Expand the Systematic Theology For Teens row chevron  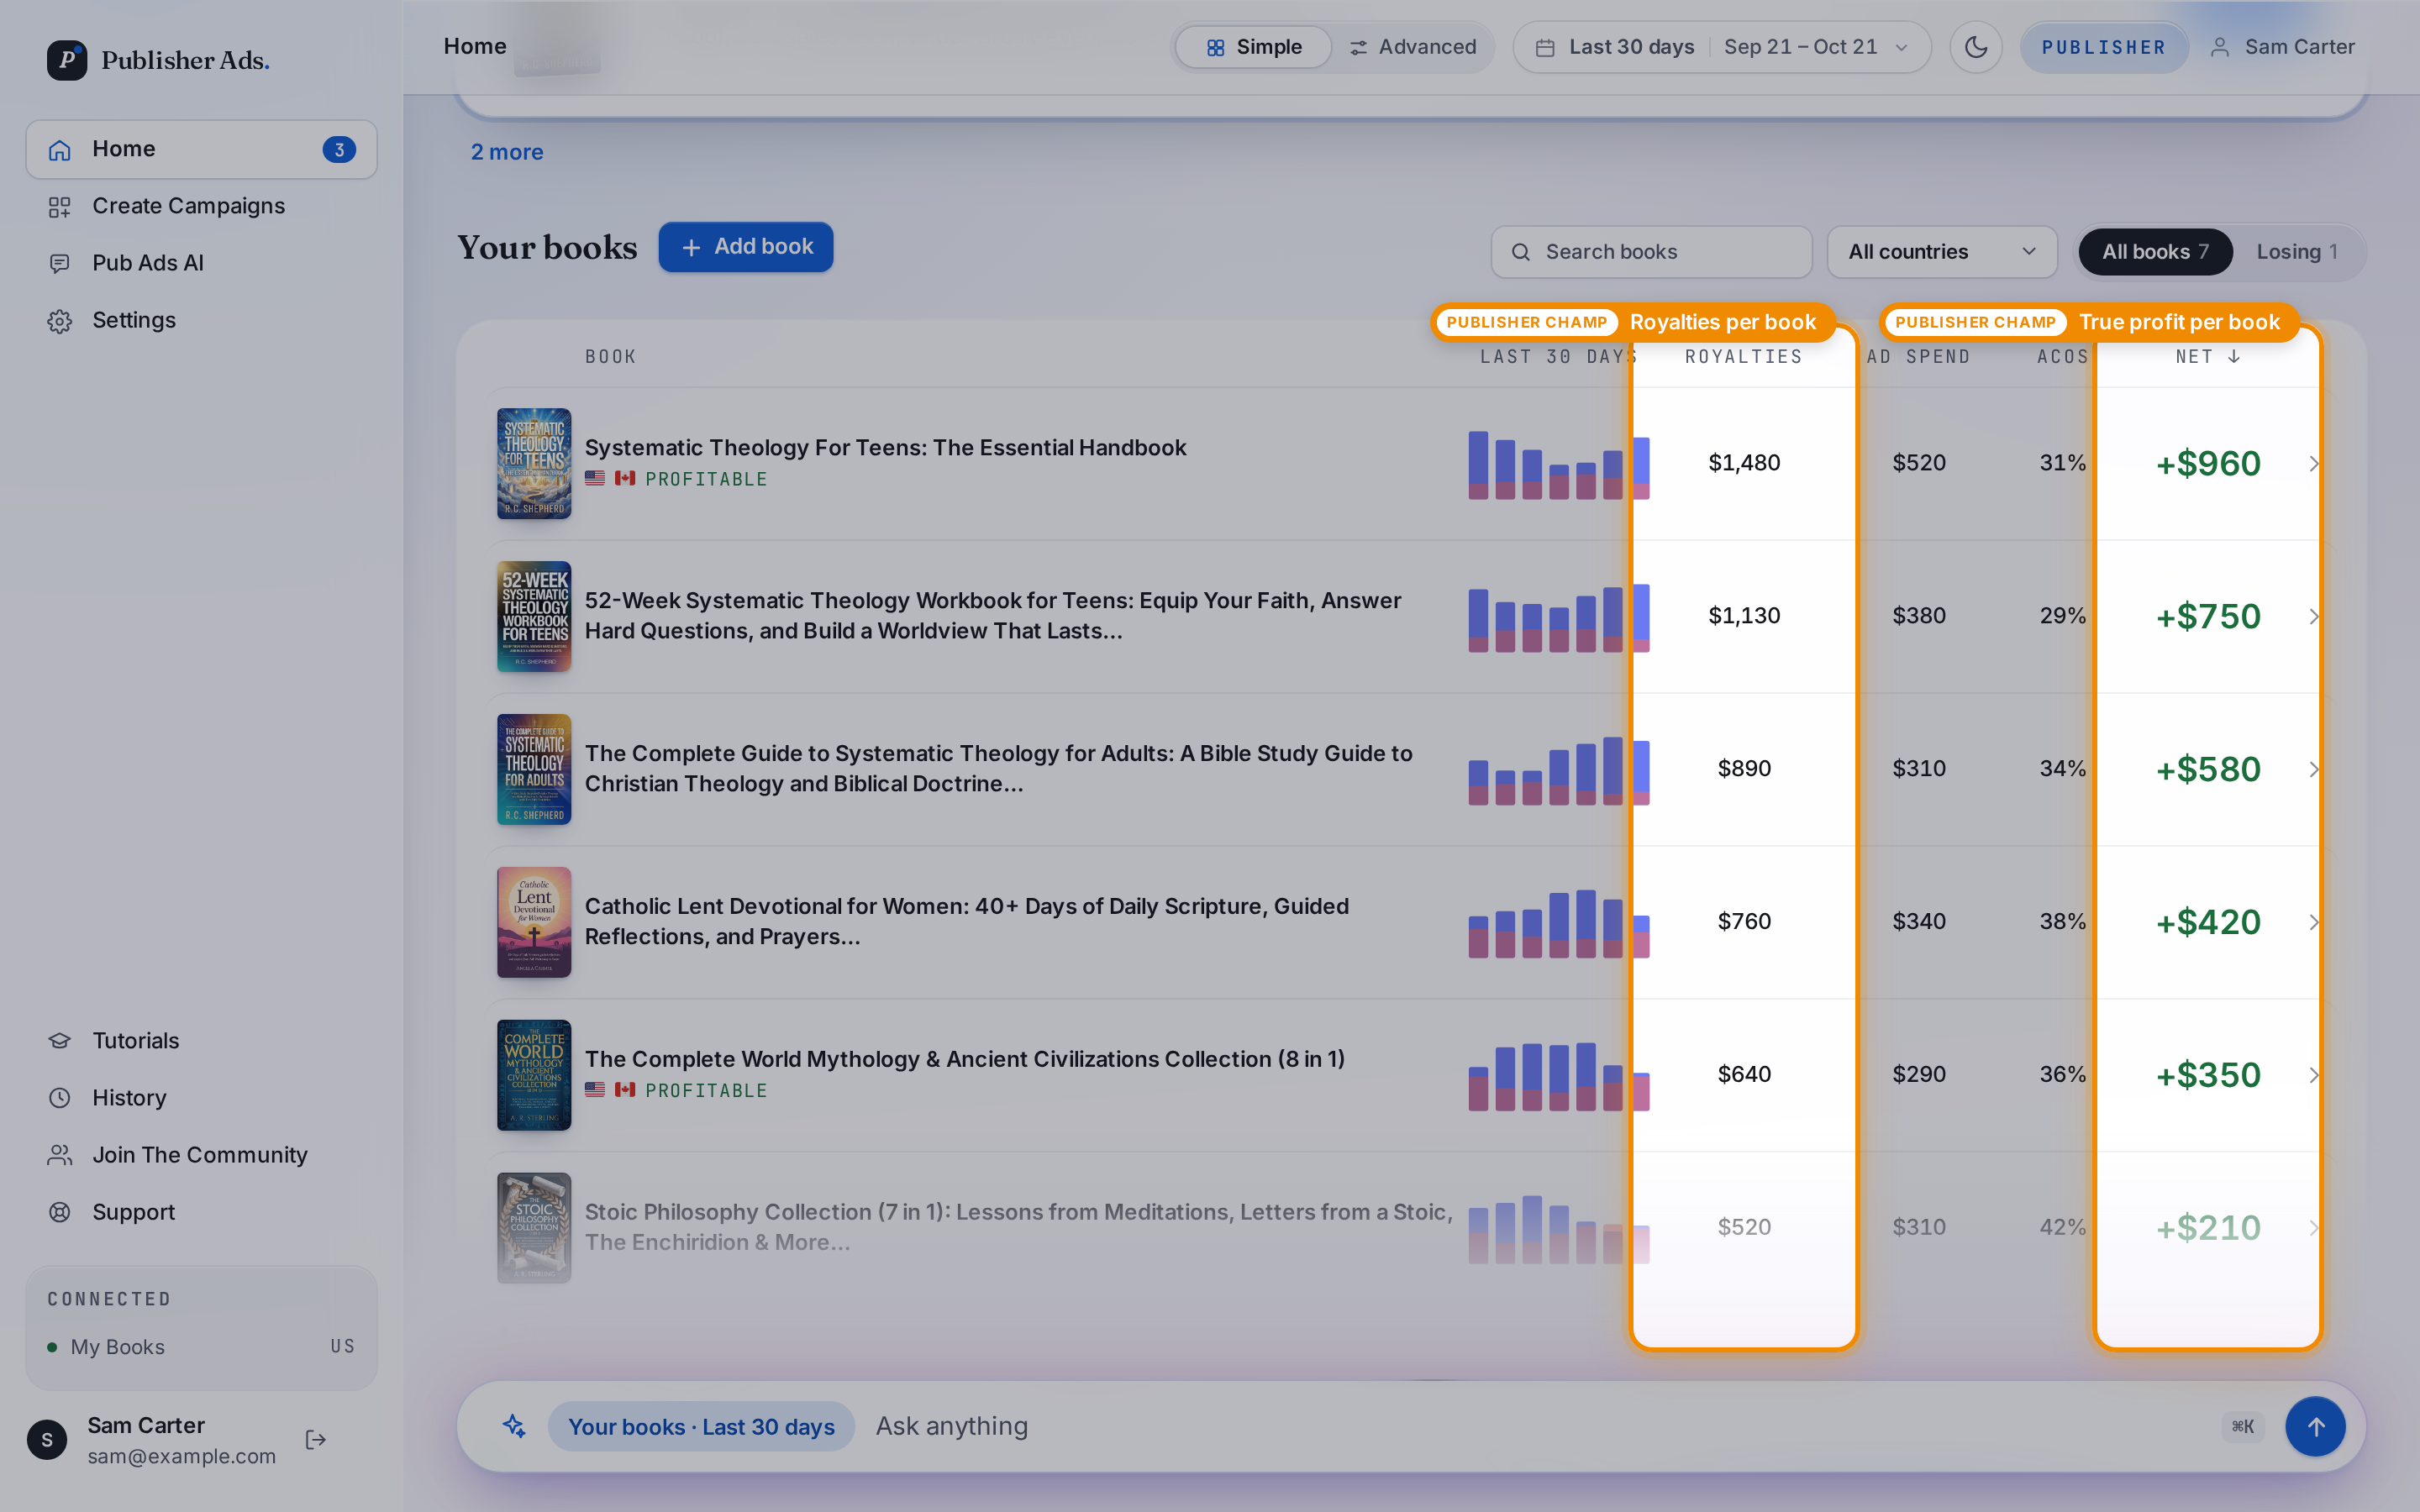2314,463
